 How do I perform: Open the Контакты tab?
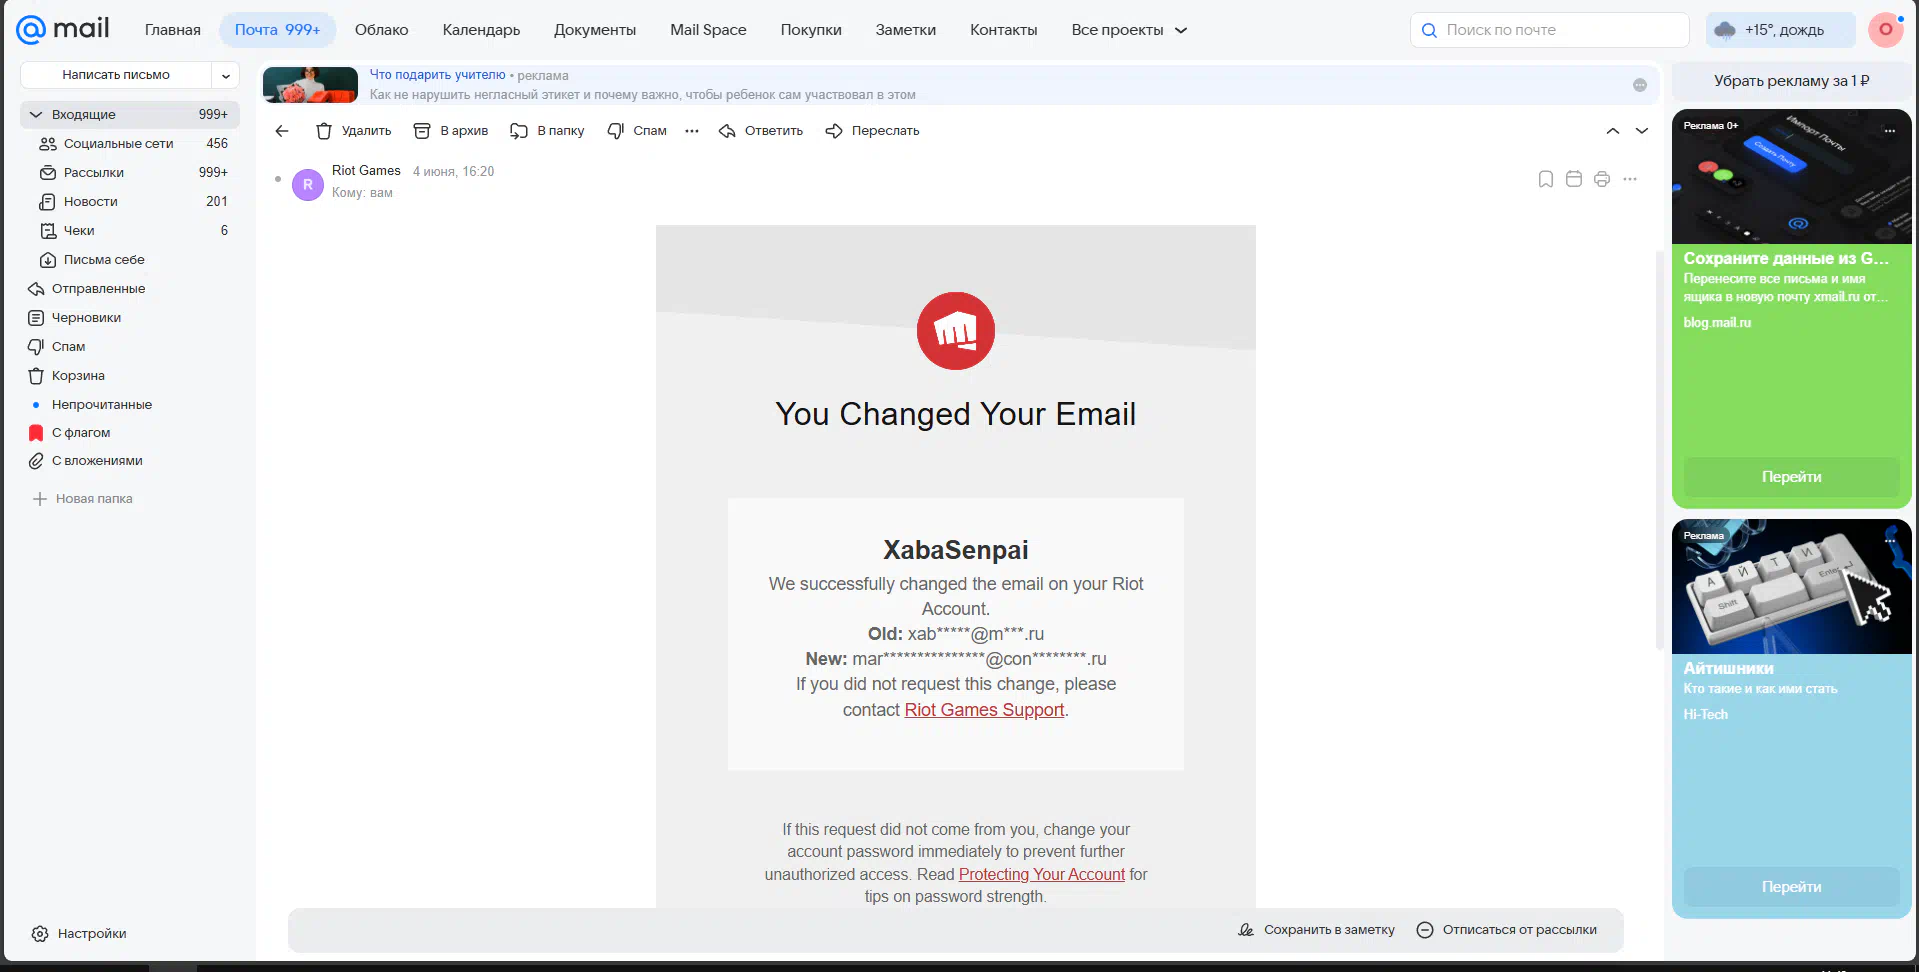(1004, 30)
